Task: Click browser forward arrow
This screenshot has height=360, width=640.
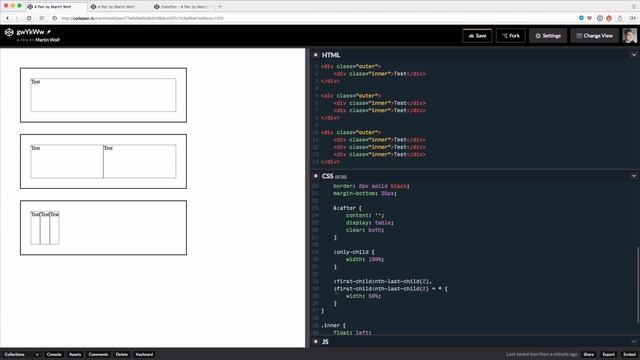Action: [x=17, y=18]
